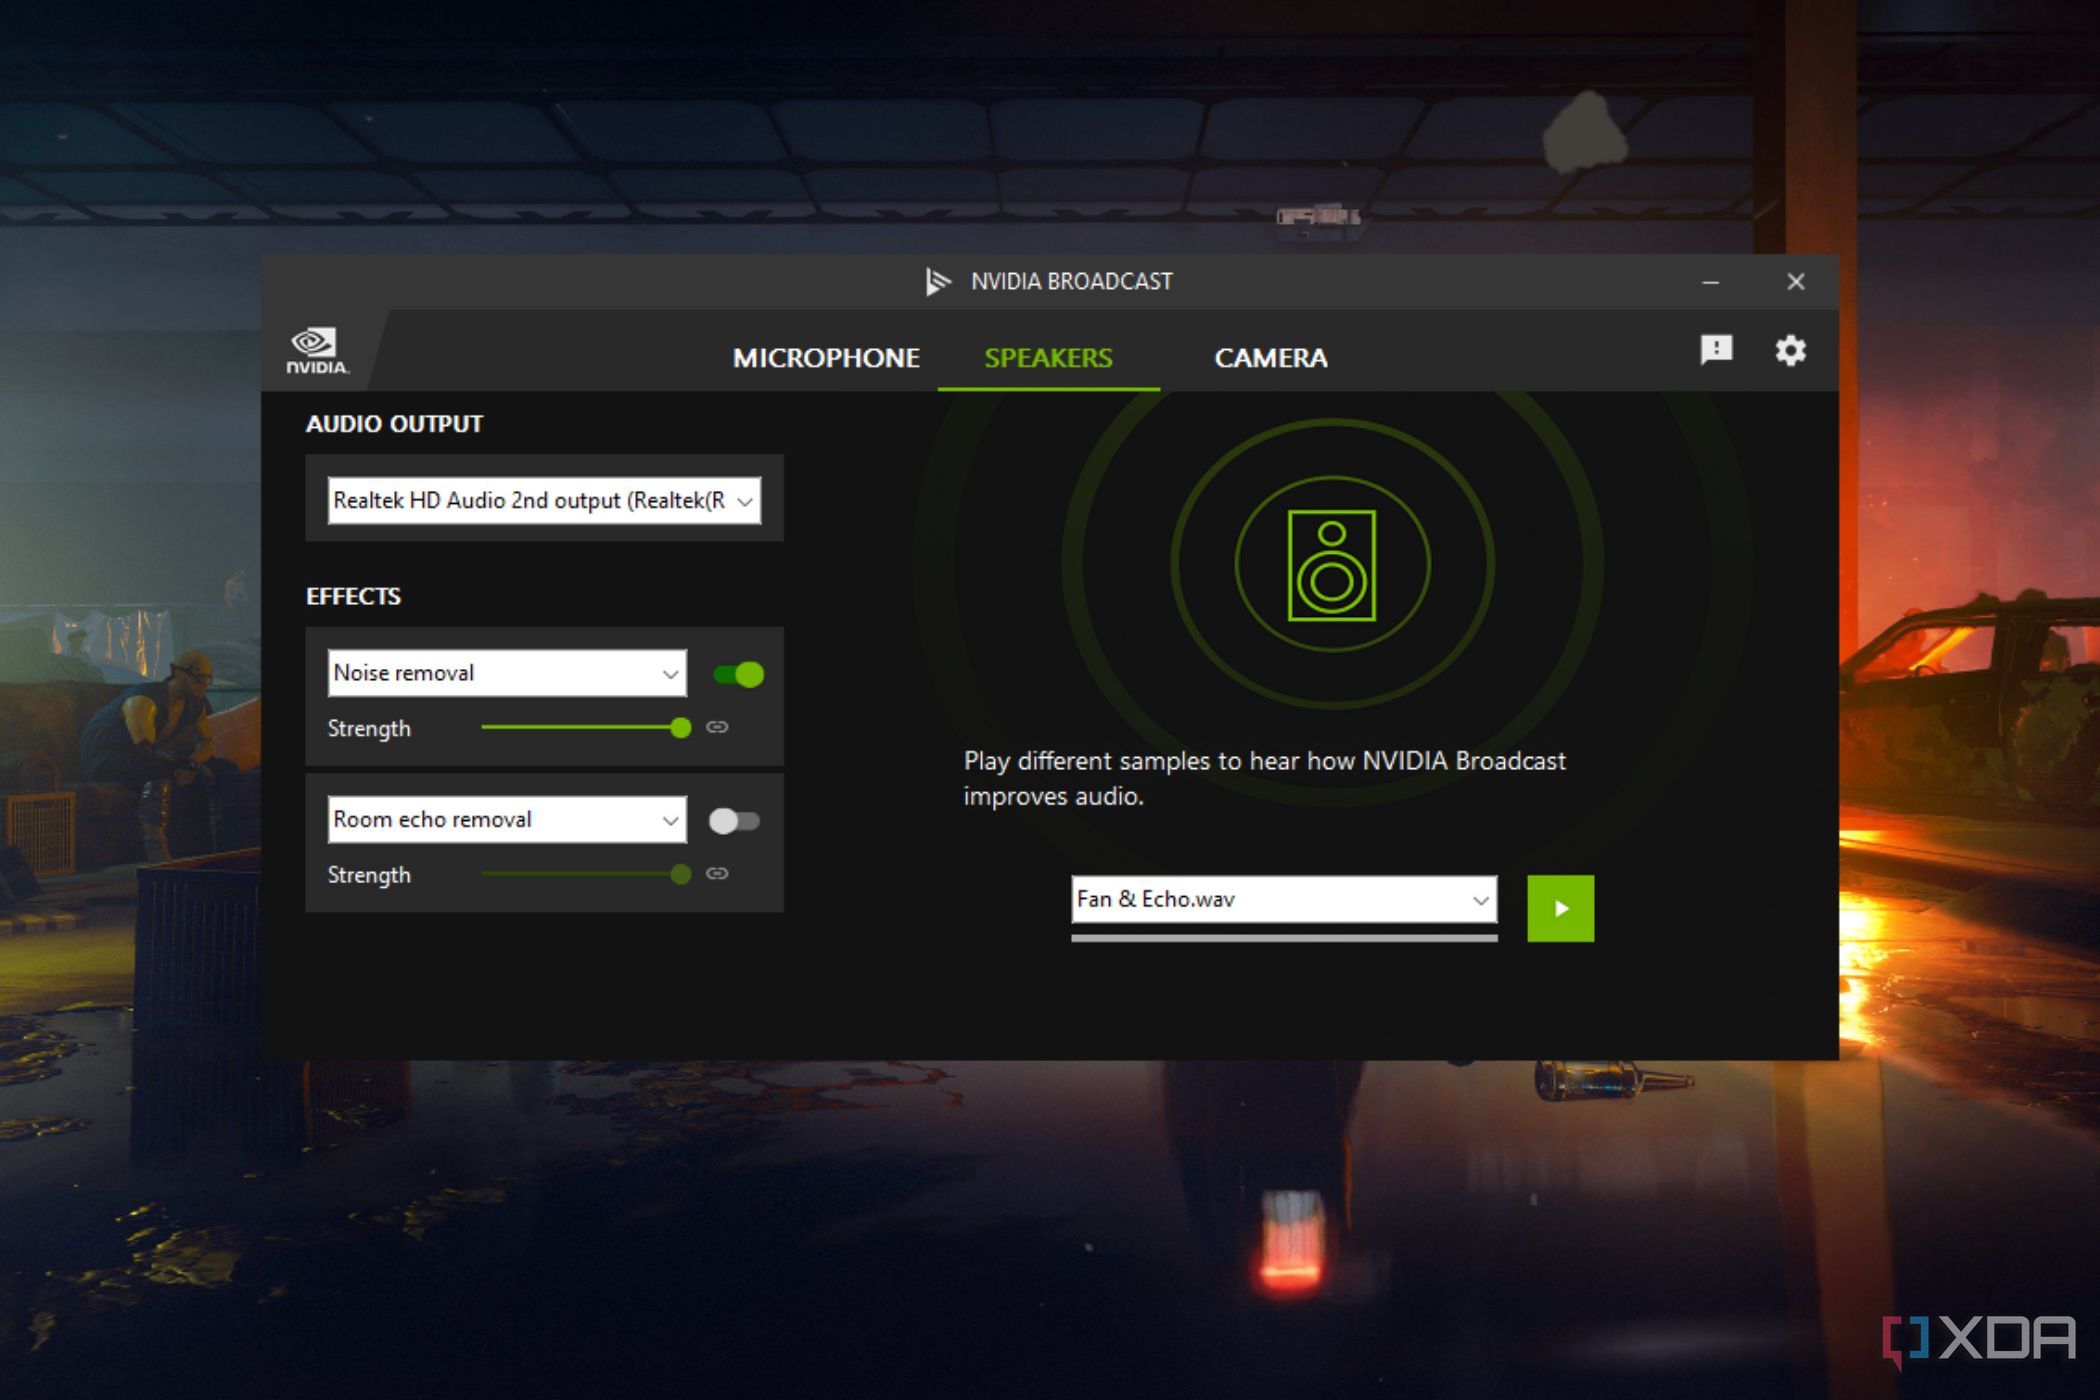Enable the Room echo removal toggle
This screenshot has height=1400, width=2100.
coord(734,821)
